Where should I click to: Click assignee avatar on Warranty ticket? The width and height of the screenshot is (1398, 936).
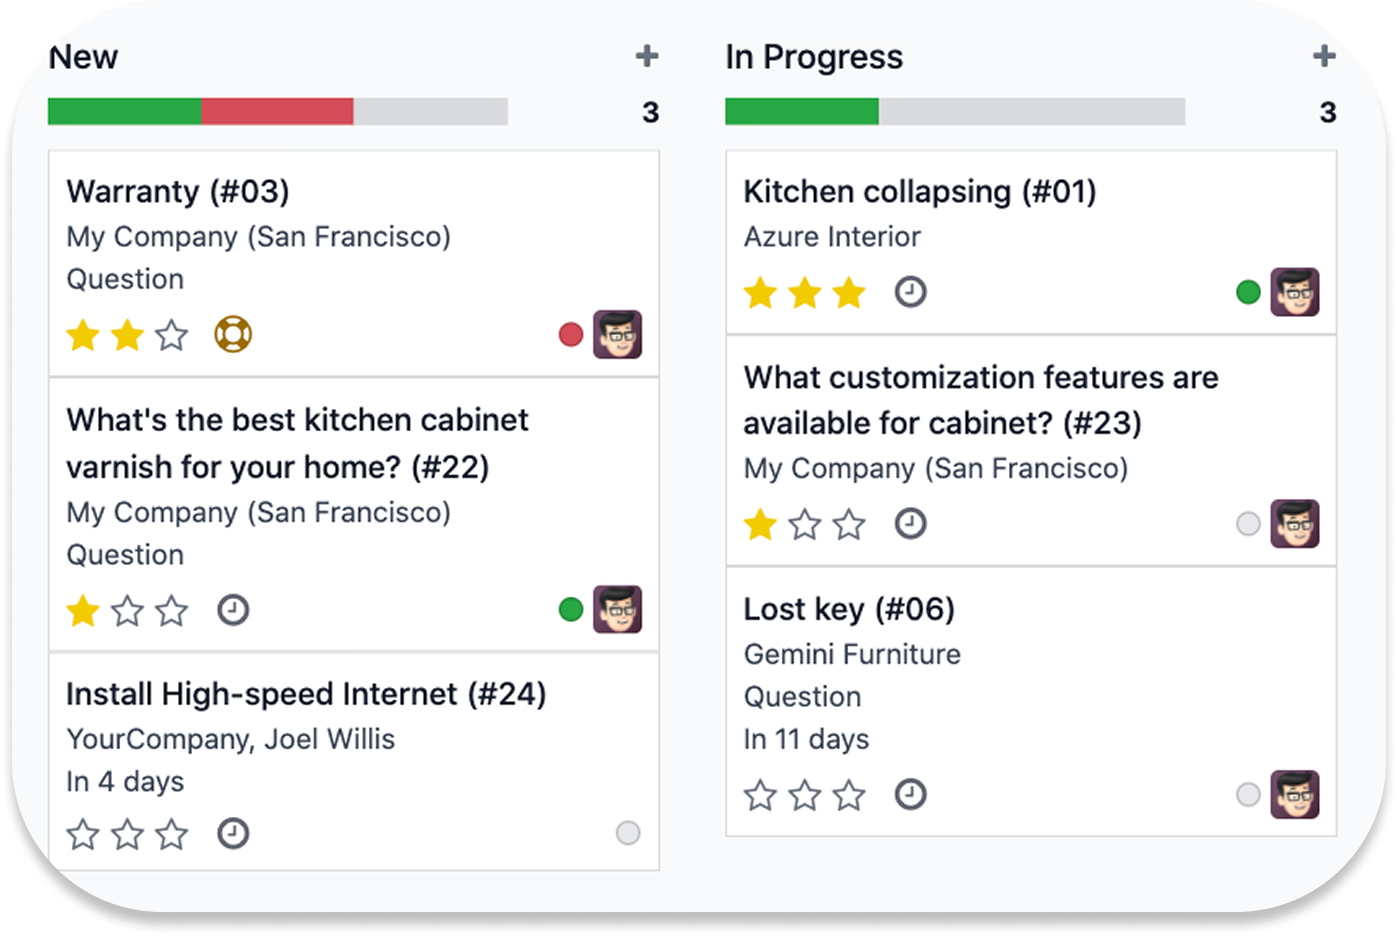(617, 334)
